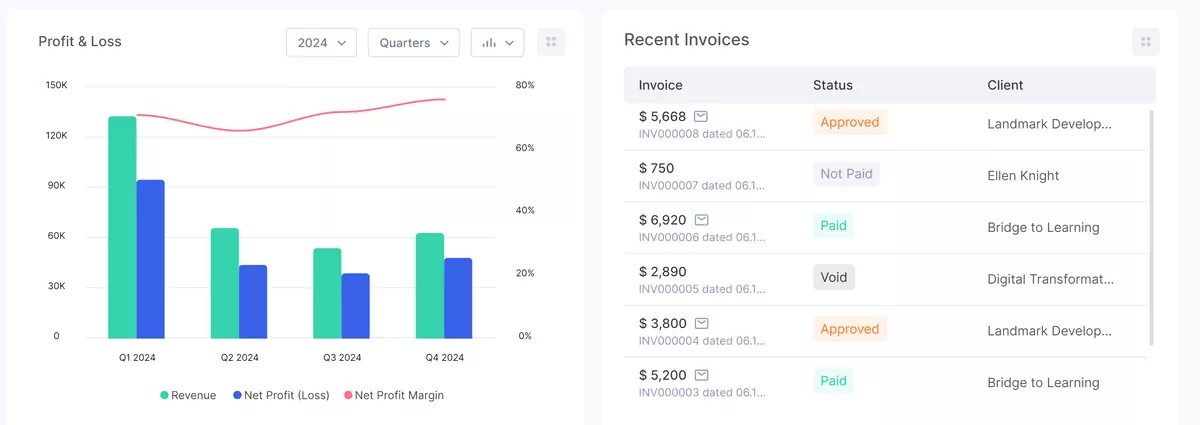Screen dimensions: 1200x425
Task: Click the Profit & Loss widget title
Action: tap(80, 41)
